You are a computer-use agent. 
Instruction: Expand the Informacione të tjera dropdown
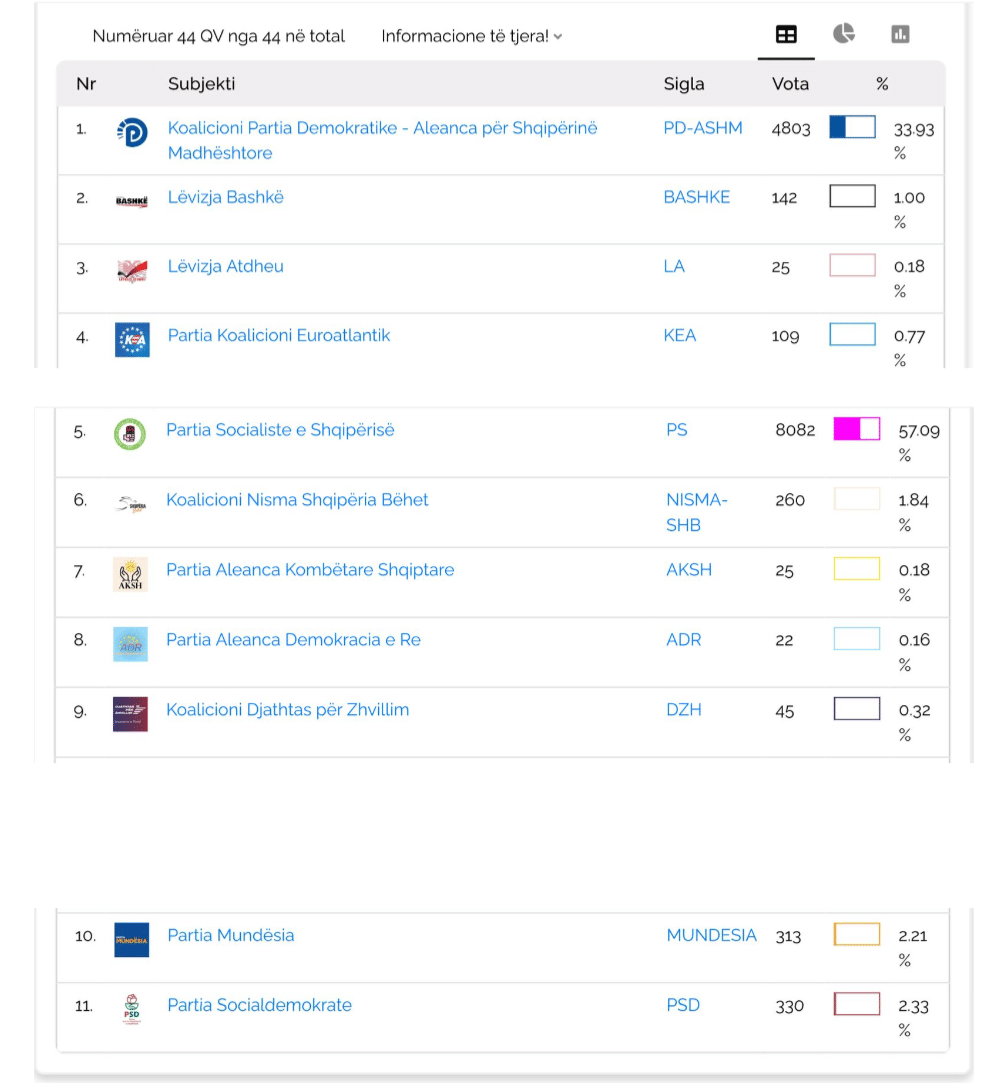coord(472,36)
